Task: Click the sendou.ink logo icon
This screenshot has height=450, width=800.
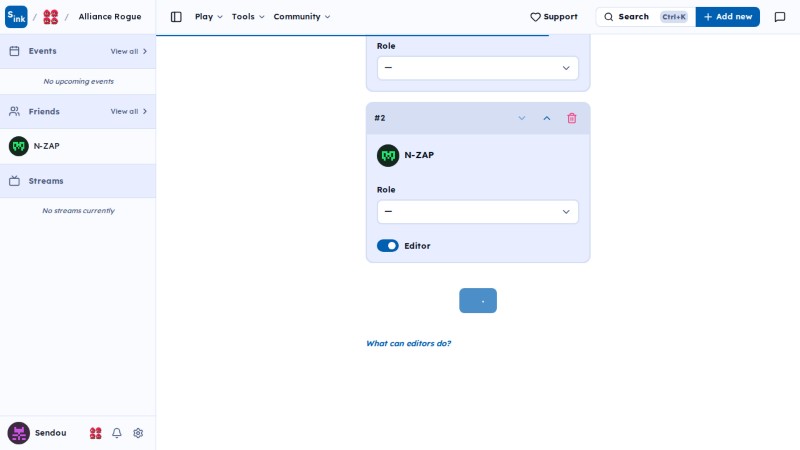Action: click(16, 17)
